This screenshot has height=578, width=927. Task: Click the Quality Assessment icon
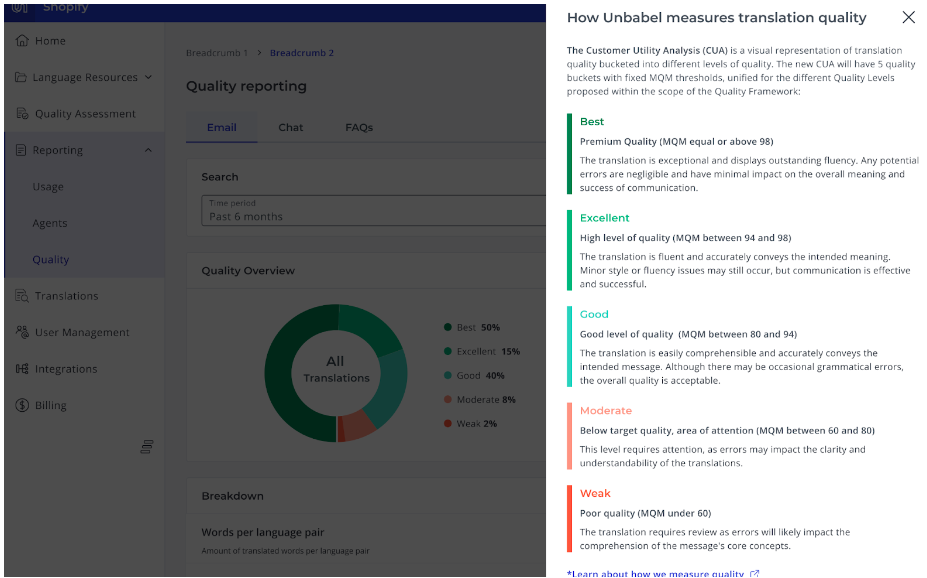coord(22,113)
